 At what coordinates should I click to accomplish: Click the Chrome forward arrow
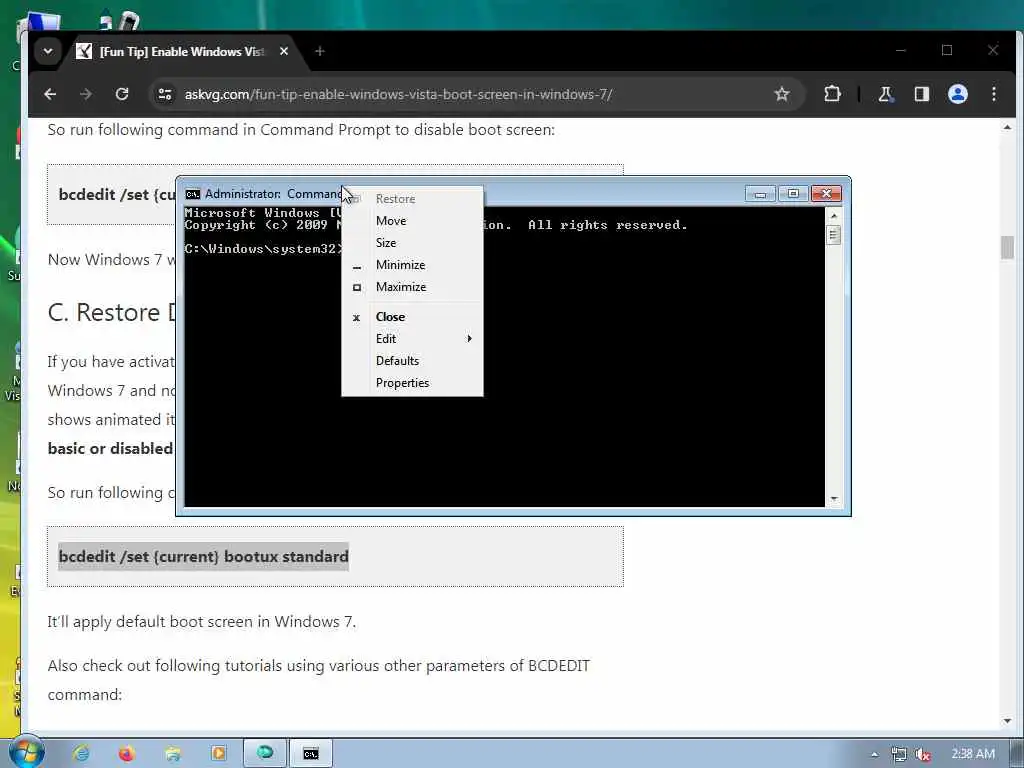[86, 94]
